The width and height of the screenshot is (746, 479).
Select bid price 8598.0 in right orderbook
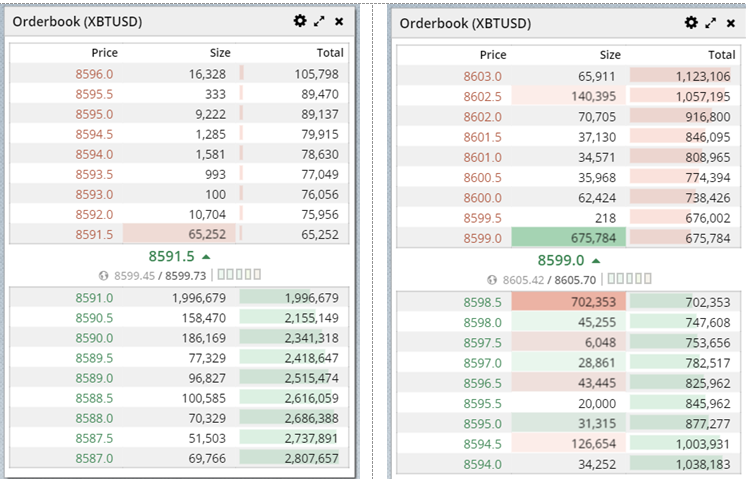(482, 322)
